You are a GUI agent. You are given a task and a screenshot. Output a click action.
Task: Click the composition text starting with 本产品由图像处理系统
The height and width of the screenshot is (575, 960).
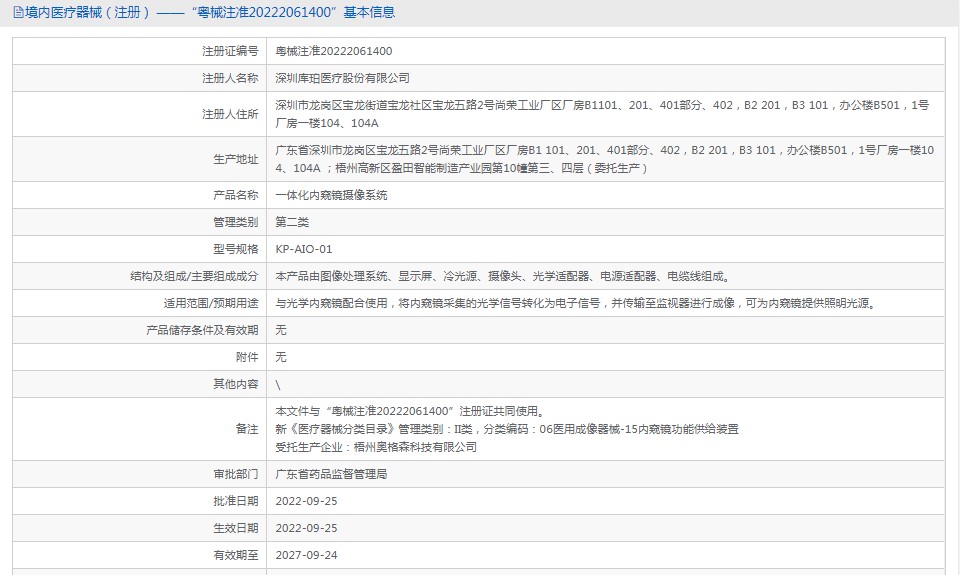coord(503,276)
